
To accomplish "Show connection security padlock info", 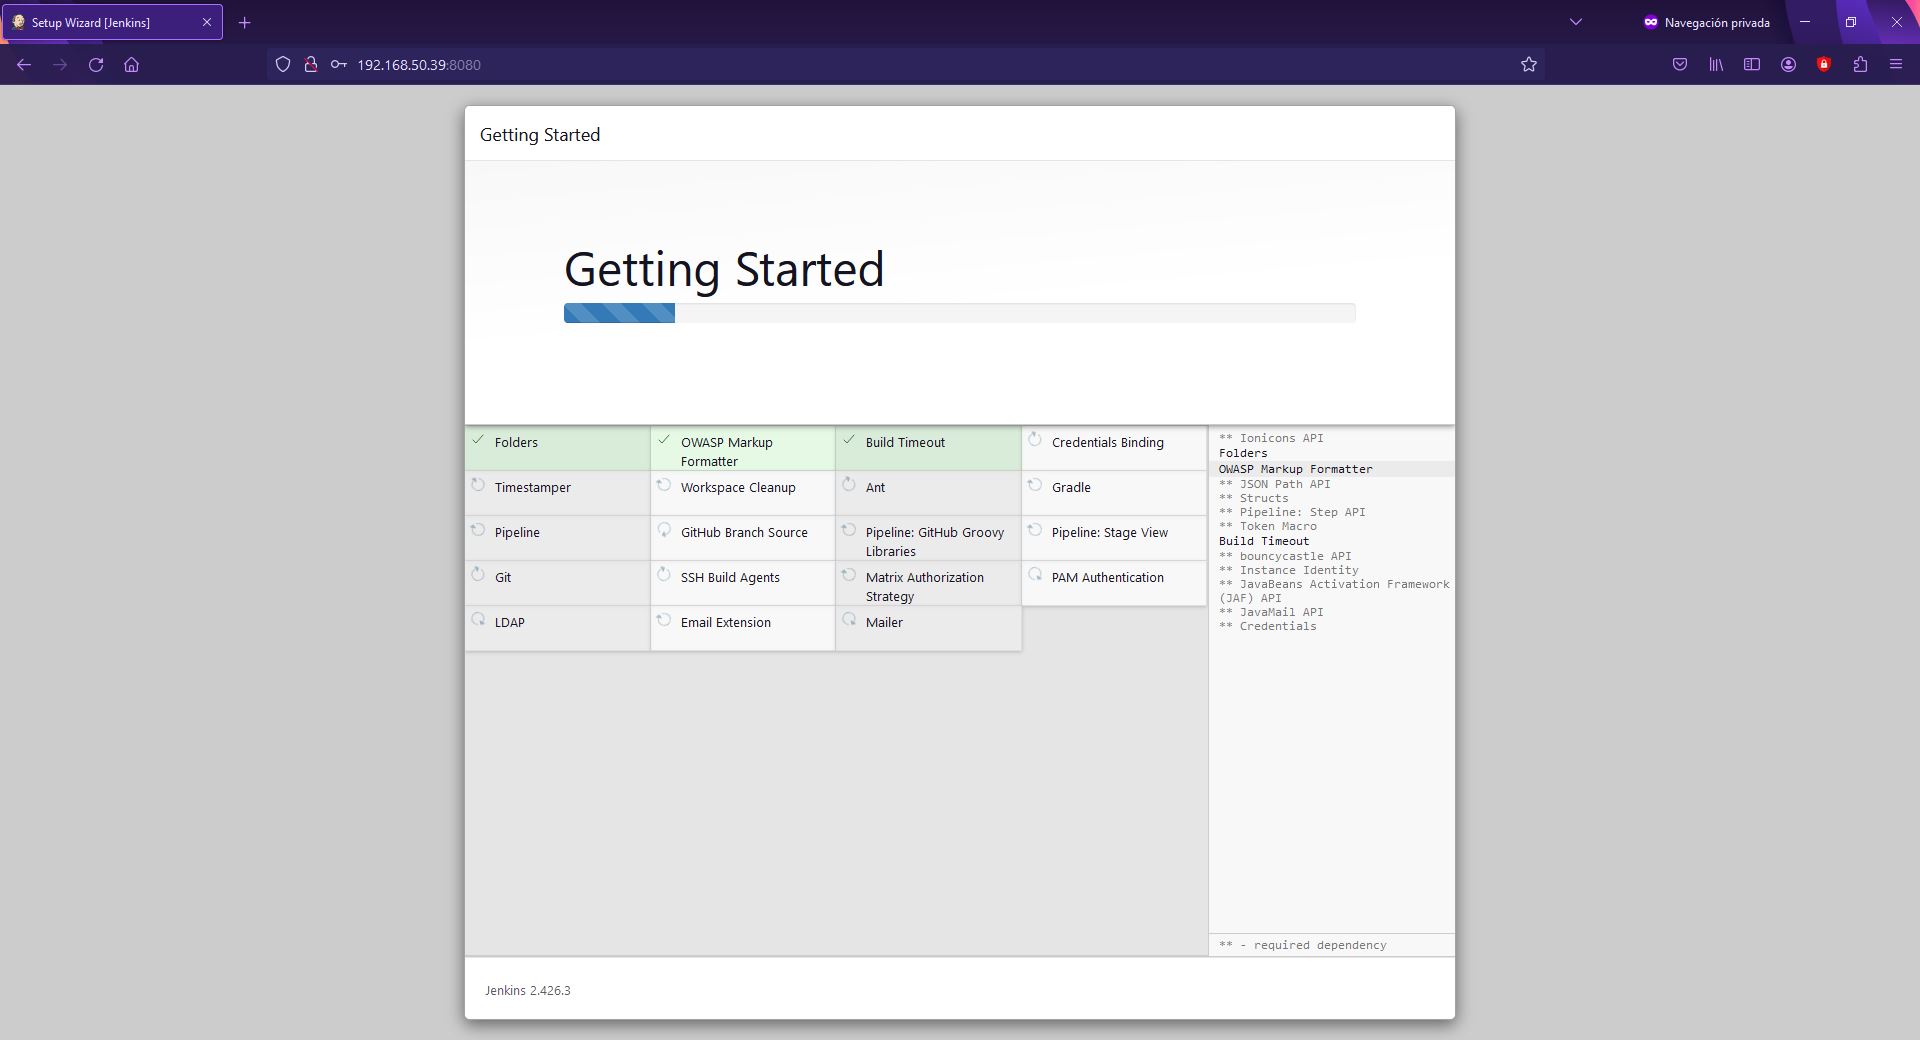I will click(x=311, y=64).
